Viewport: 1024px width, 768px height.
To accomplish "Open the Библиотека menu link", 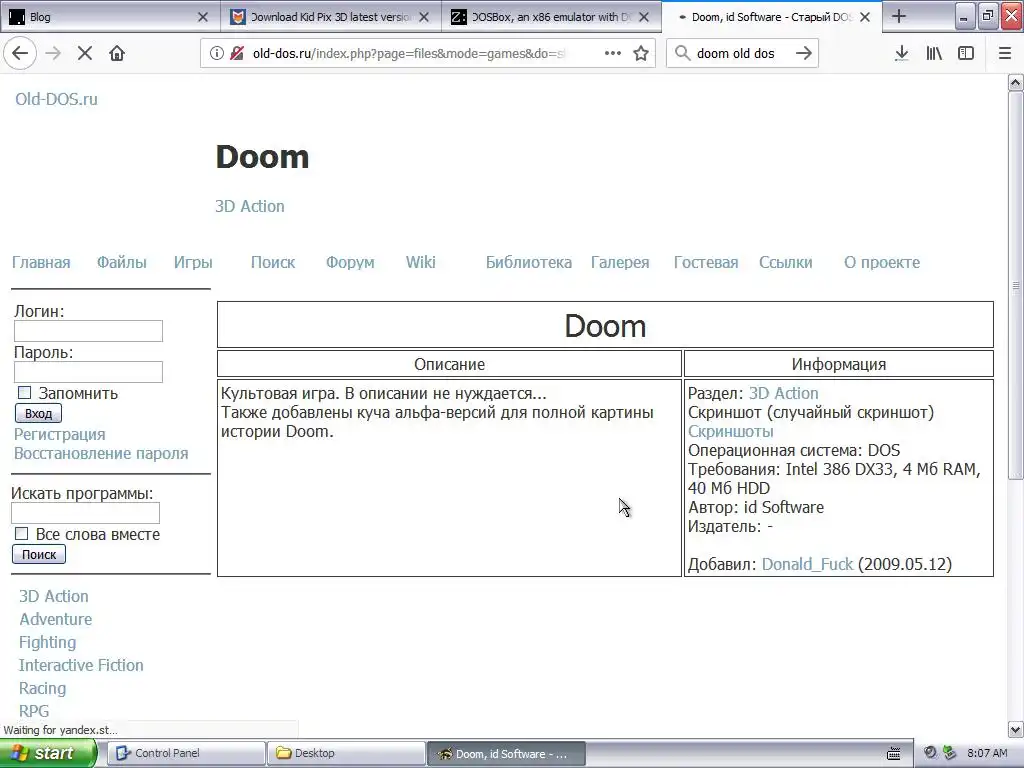I will coord(529,263).
